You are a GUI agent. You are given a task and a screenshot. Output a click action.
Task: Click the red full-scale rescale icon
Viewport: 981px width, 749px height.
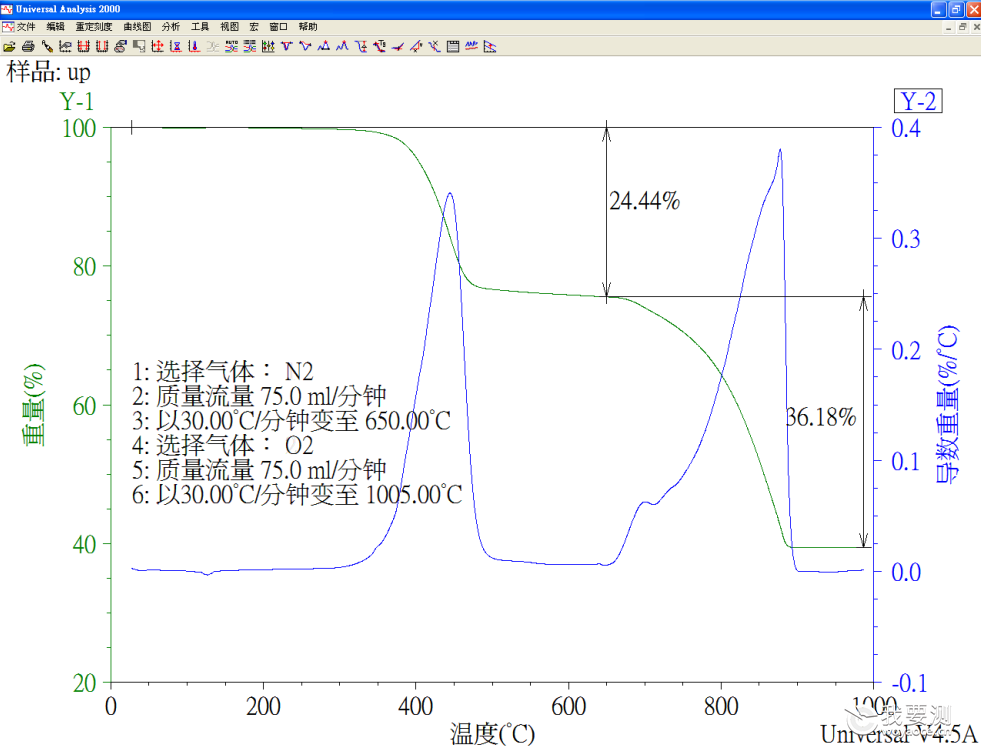(x=83, y=46)
